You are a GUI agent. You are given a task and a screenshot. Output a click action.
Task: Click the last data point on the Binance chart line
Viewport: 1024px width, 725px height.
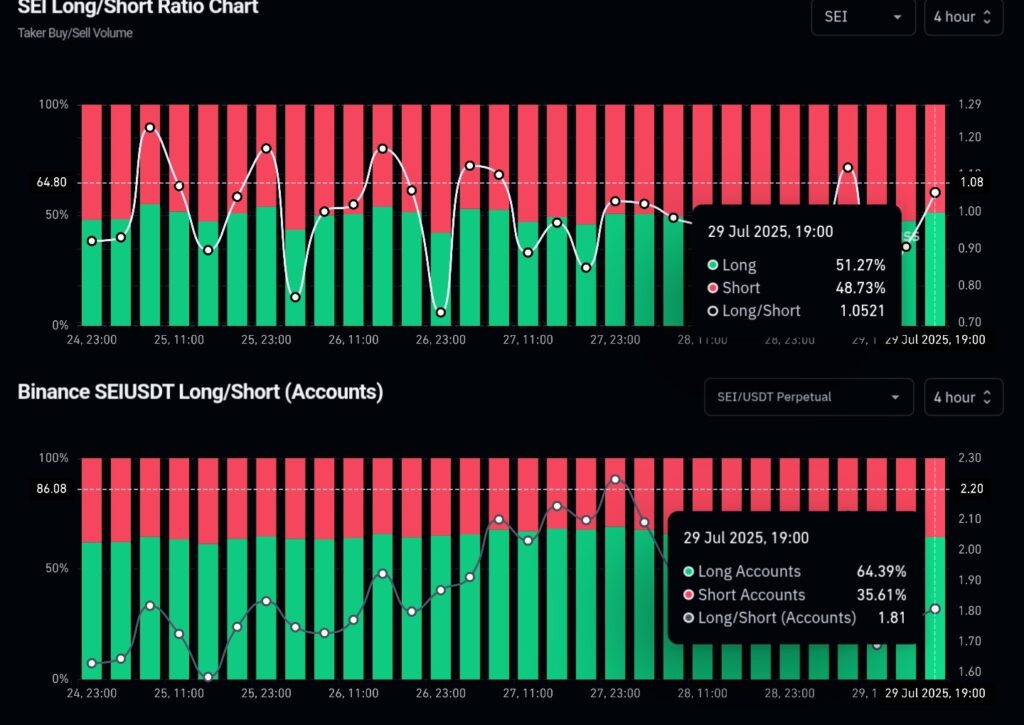[x=935, y=609]
